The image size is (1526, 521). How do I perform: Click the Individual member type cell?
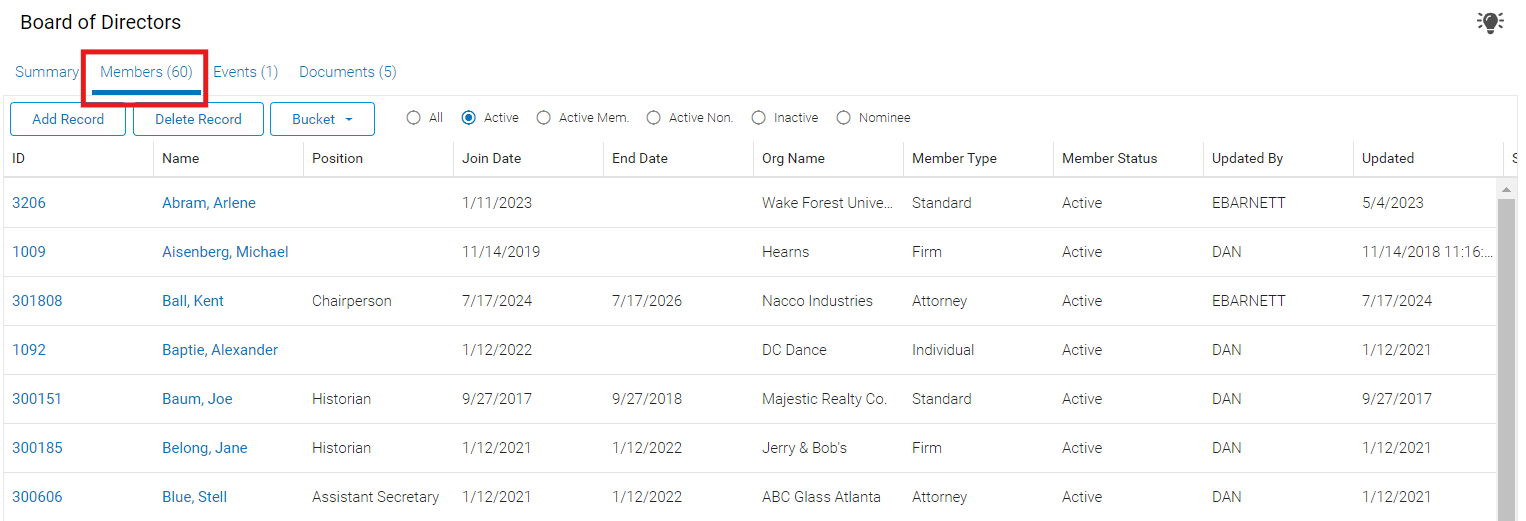[x=943, y=350]
